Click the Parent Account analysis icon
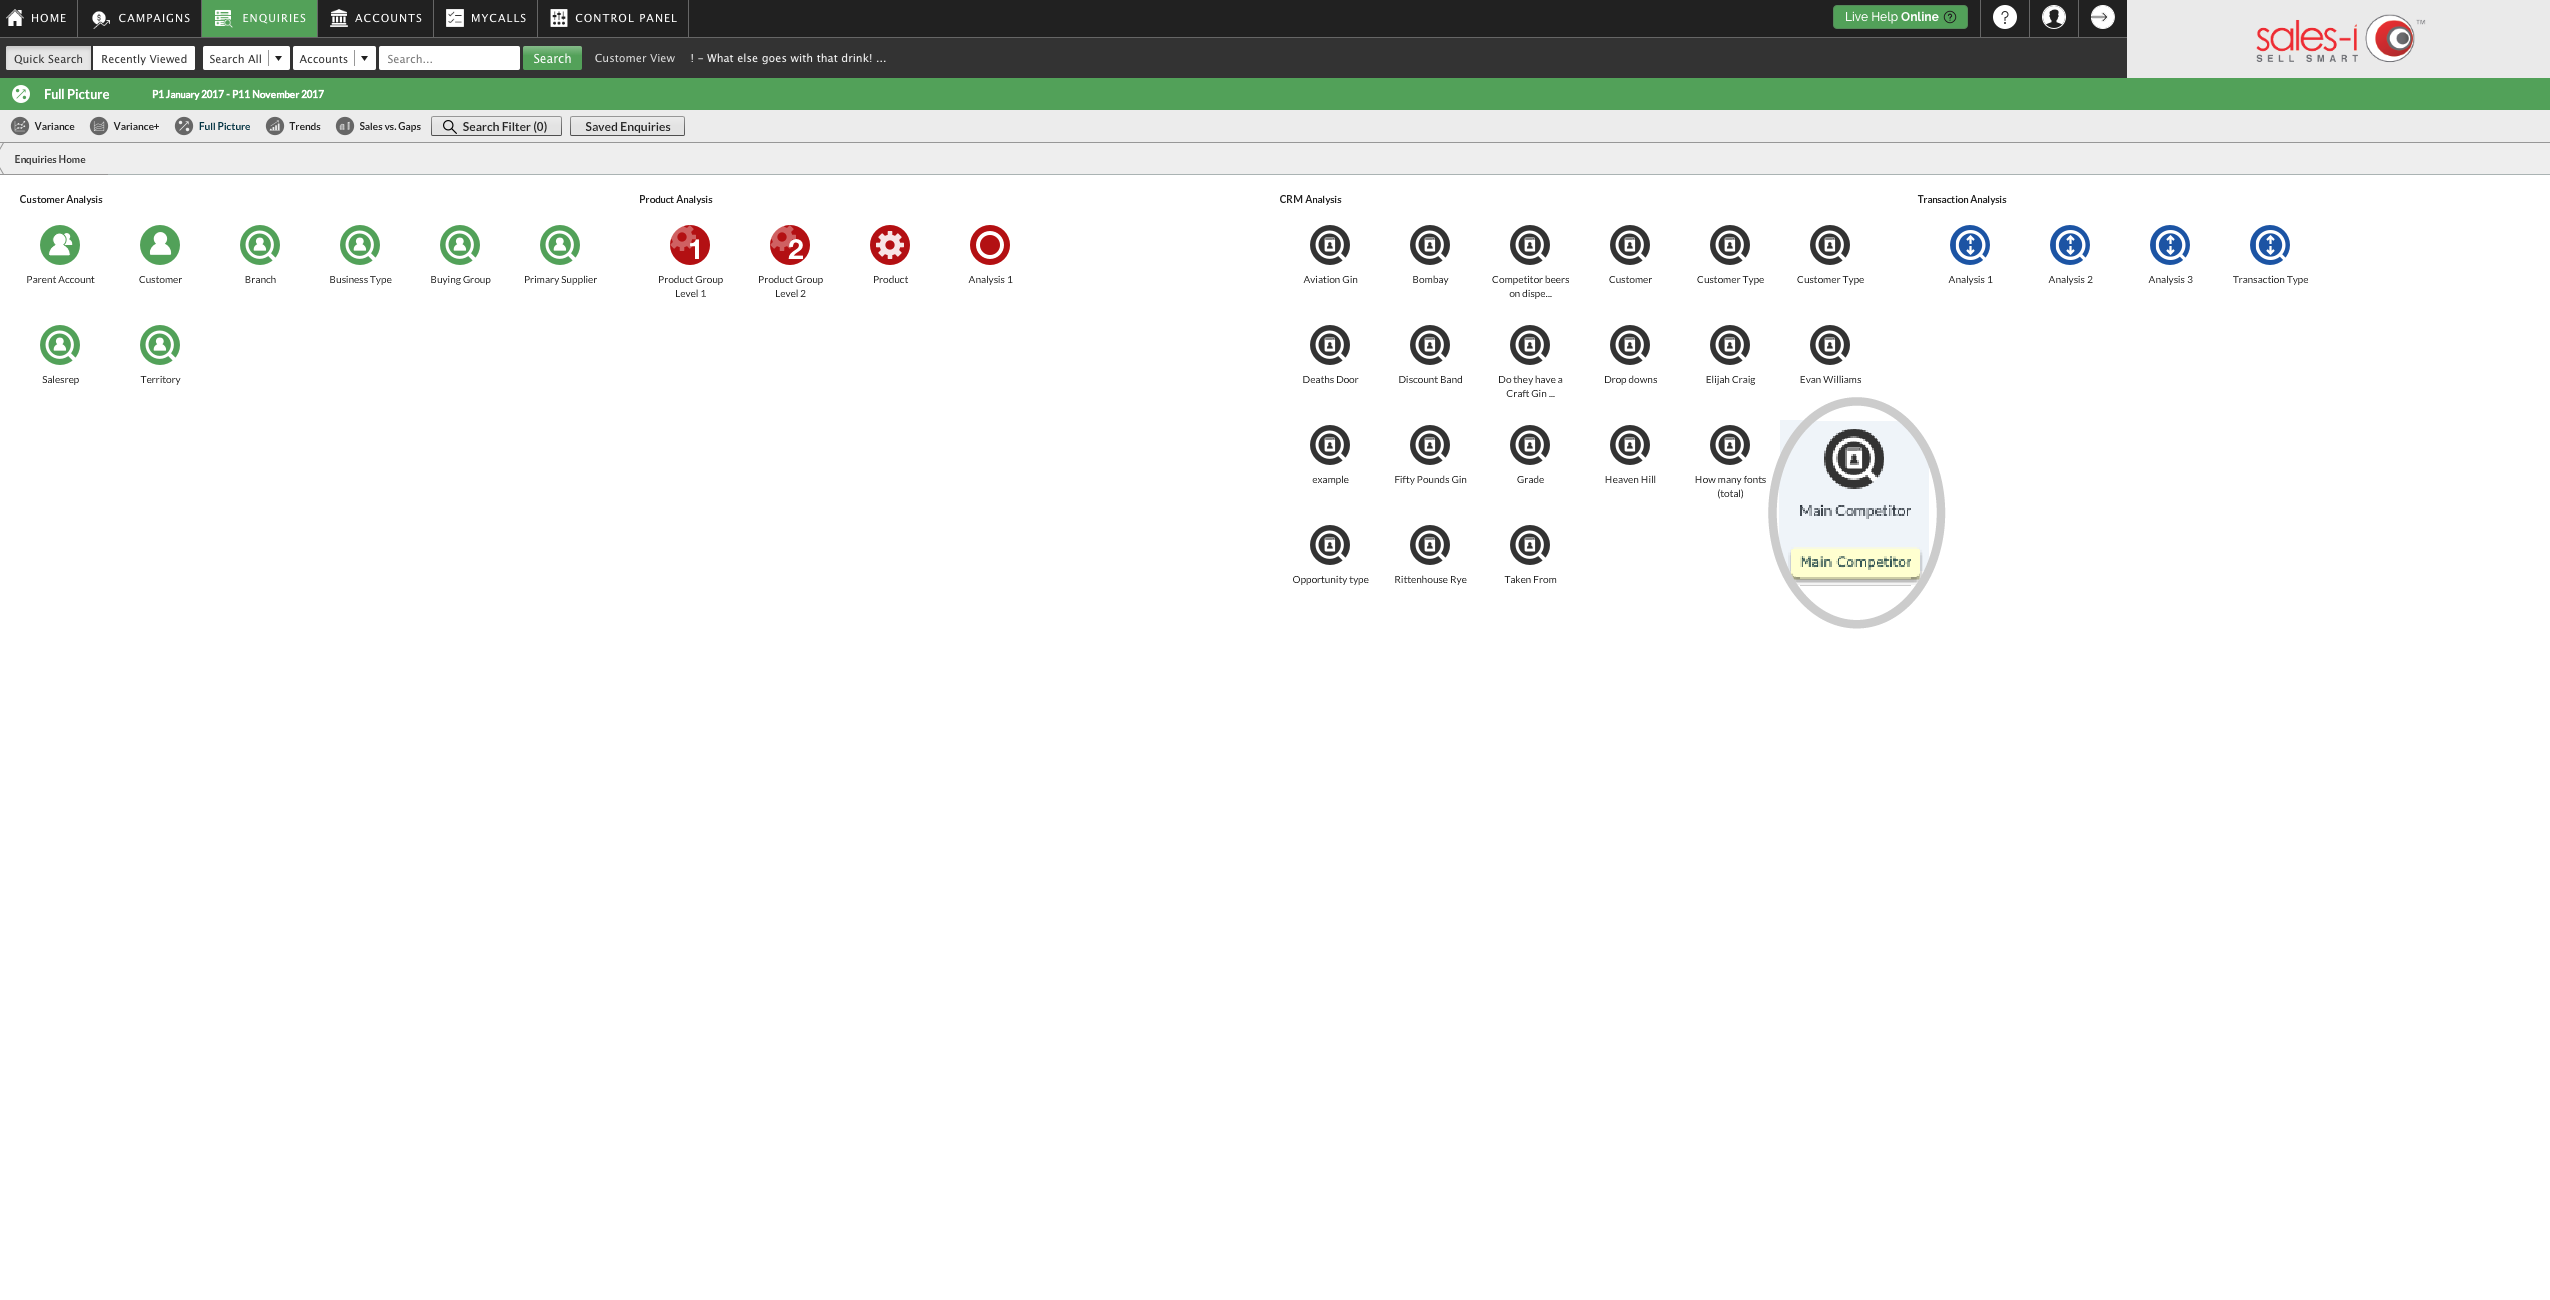Viewport: 2550px width, 1300px height. pyautogui.click(x=60, y=245)
